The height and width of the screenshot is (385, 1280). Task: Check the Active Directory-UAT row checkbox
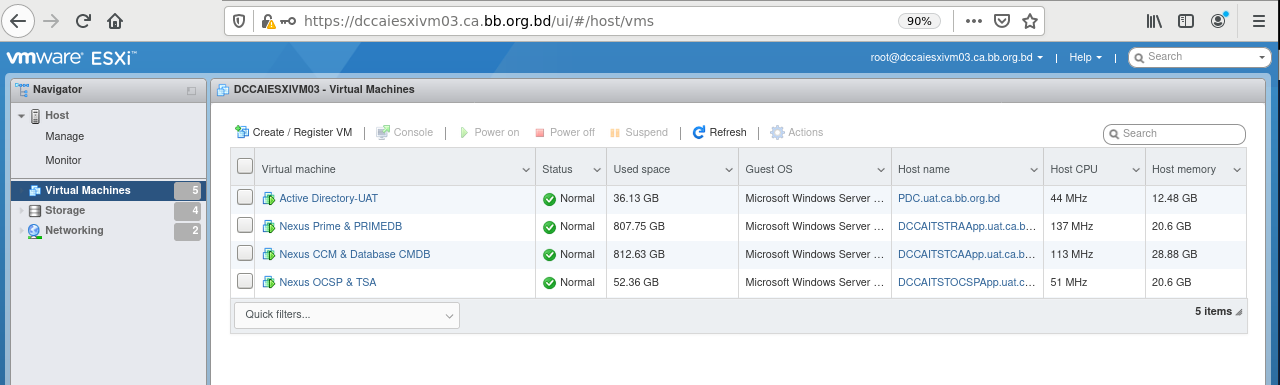tap(245, 197)
